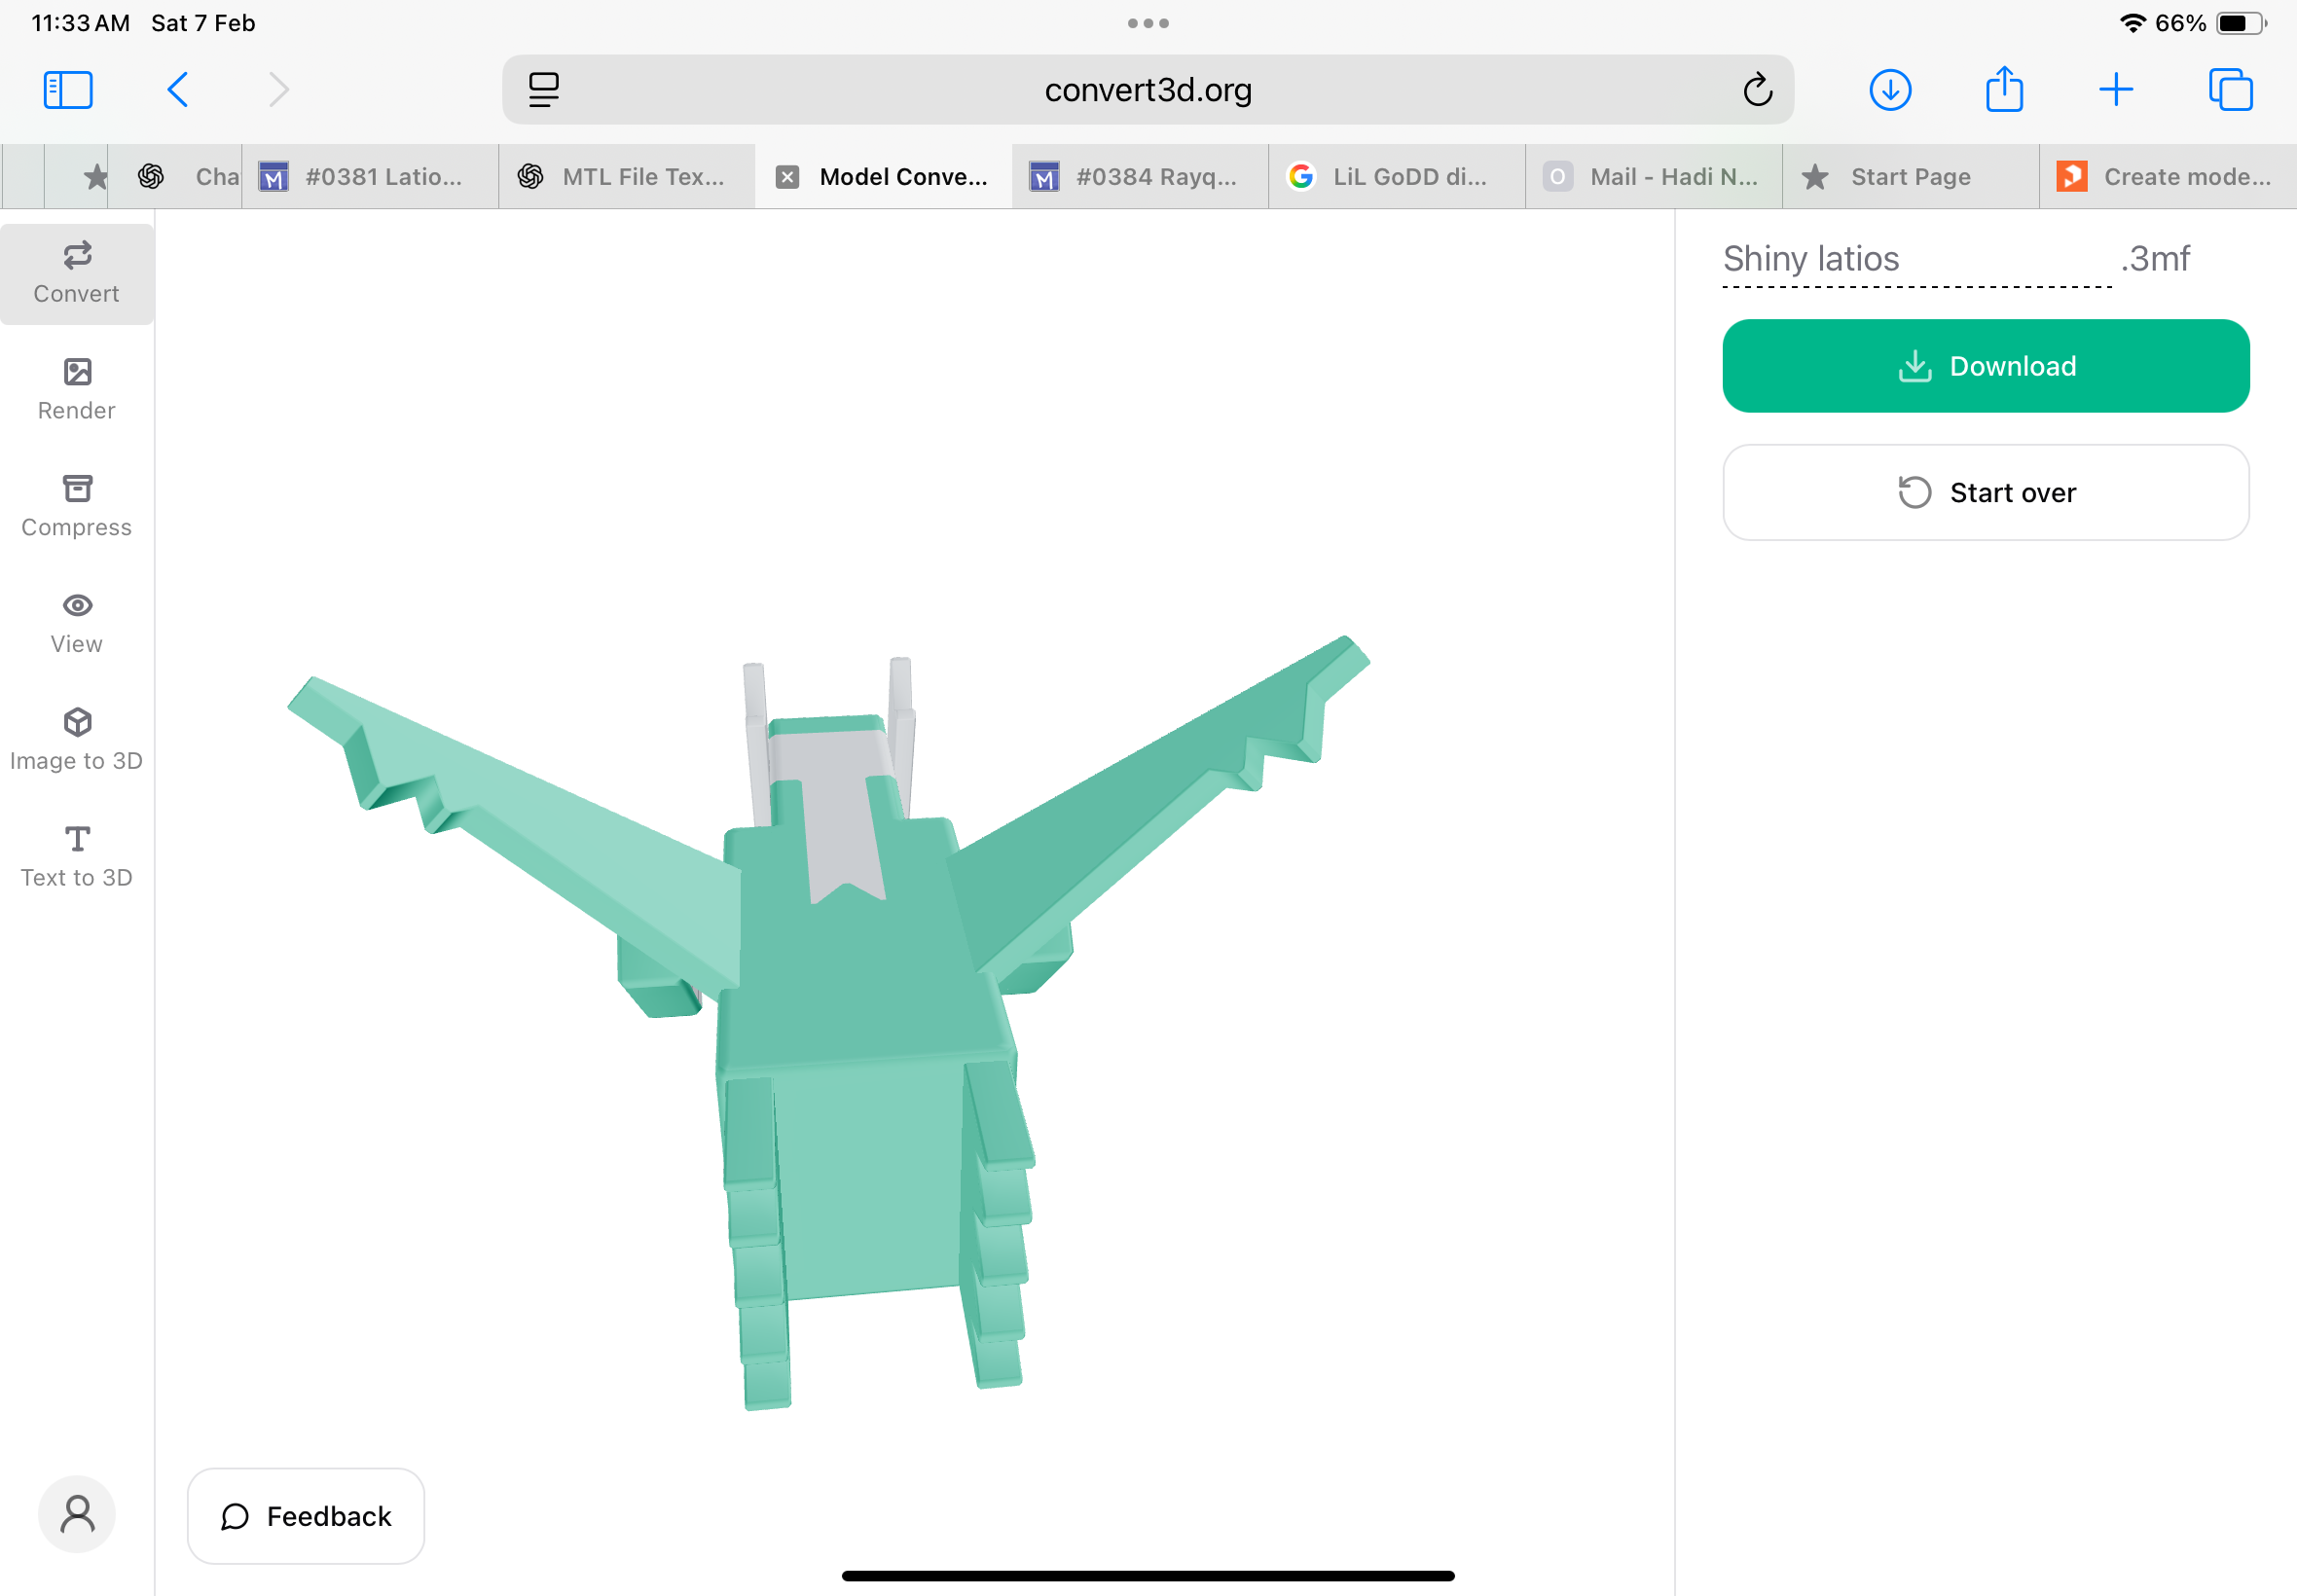Open page settings reader icon in address bar
The image size is (2297, 1596).
[x=543, y=90]
